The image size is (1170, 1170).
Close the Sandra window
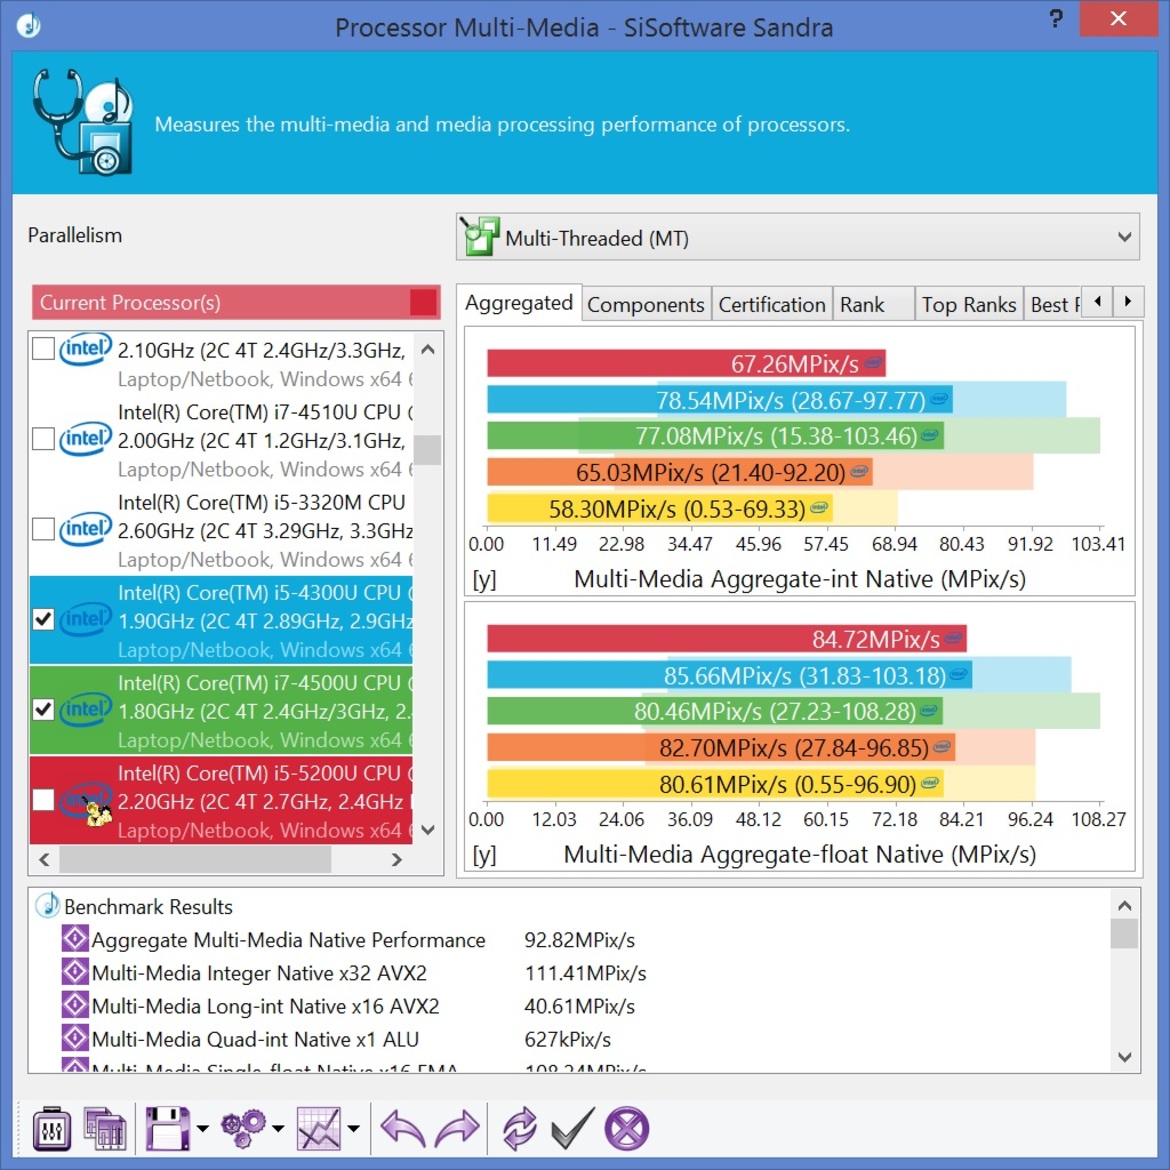1117,19
